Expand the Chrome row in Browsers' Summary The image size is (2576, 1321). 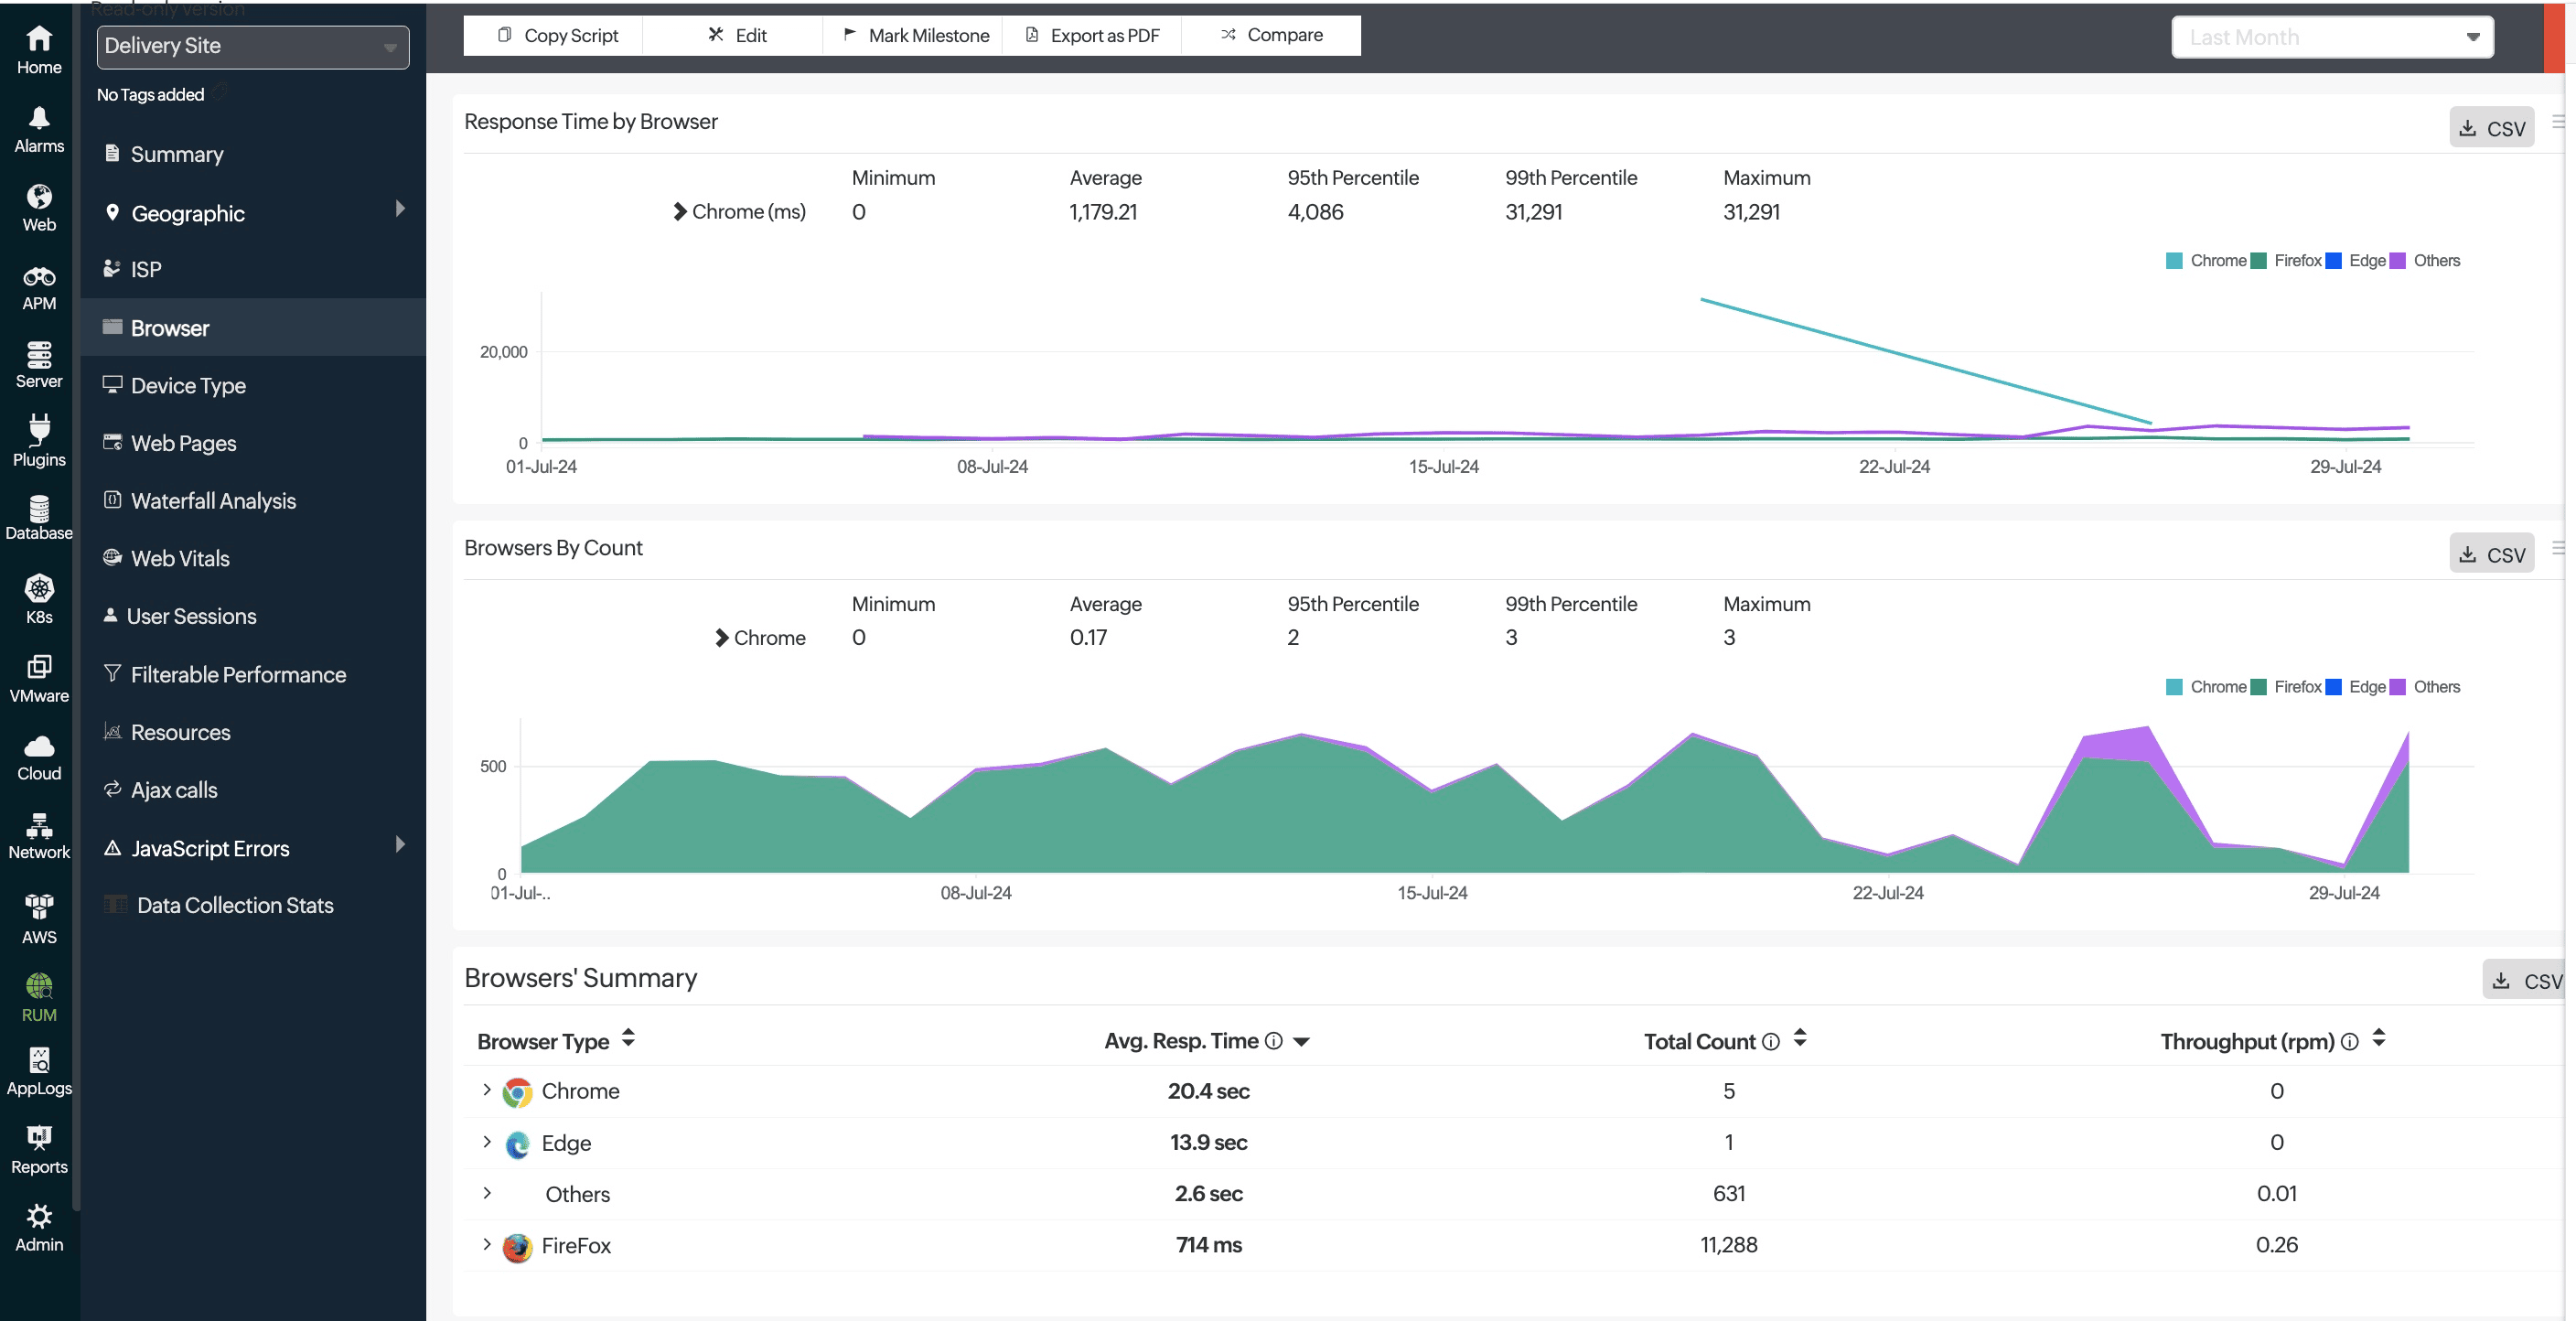(487, 1090)
